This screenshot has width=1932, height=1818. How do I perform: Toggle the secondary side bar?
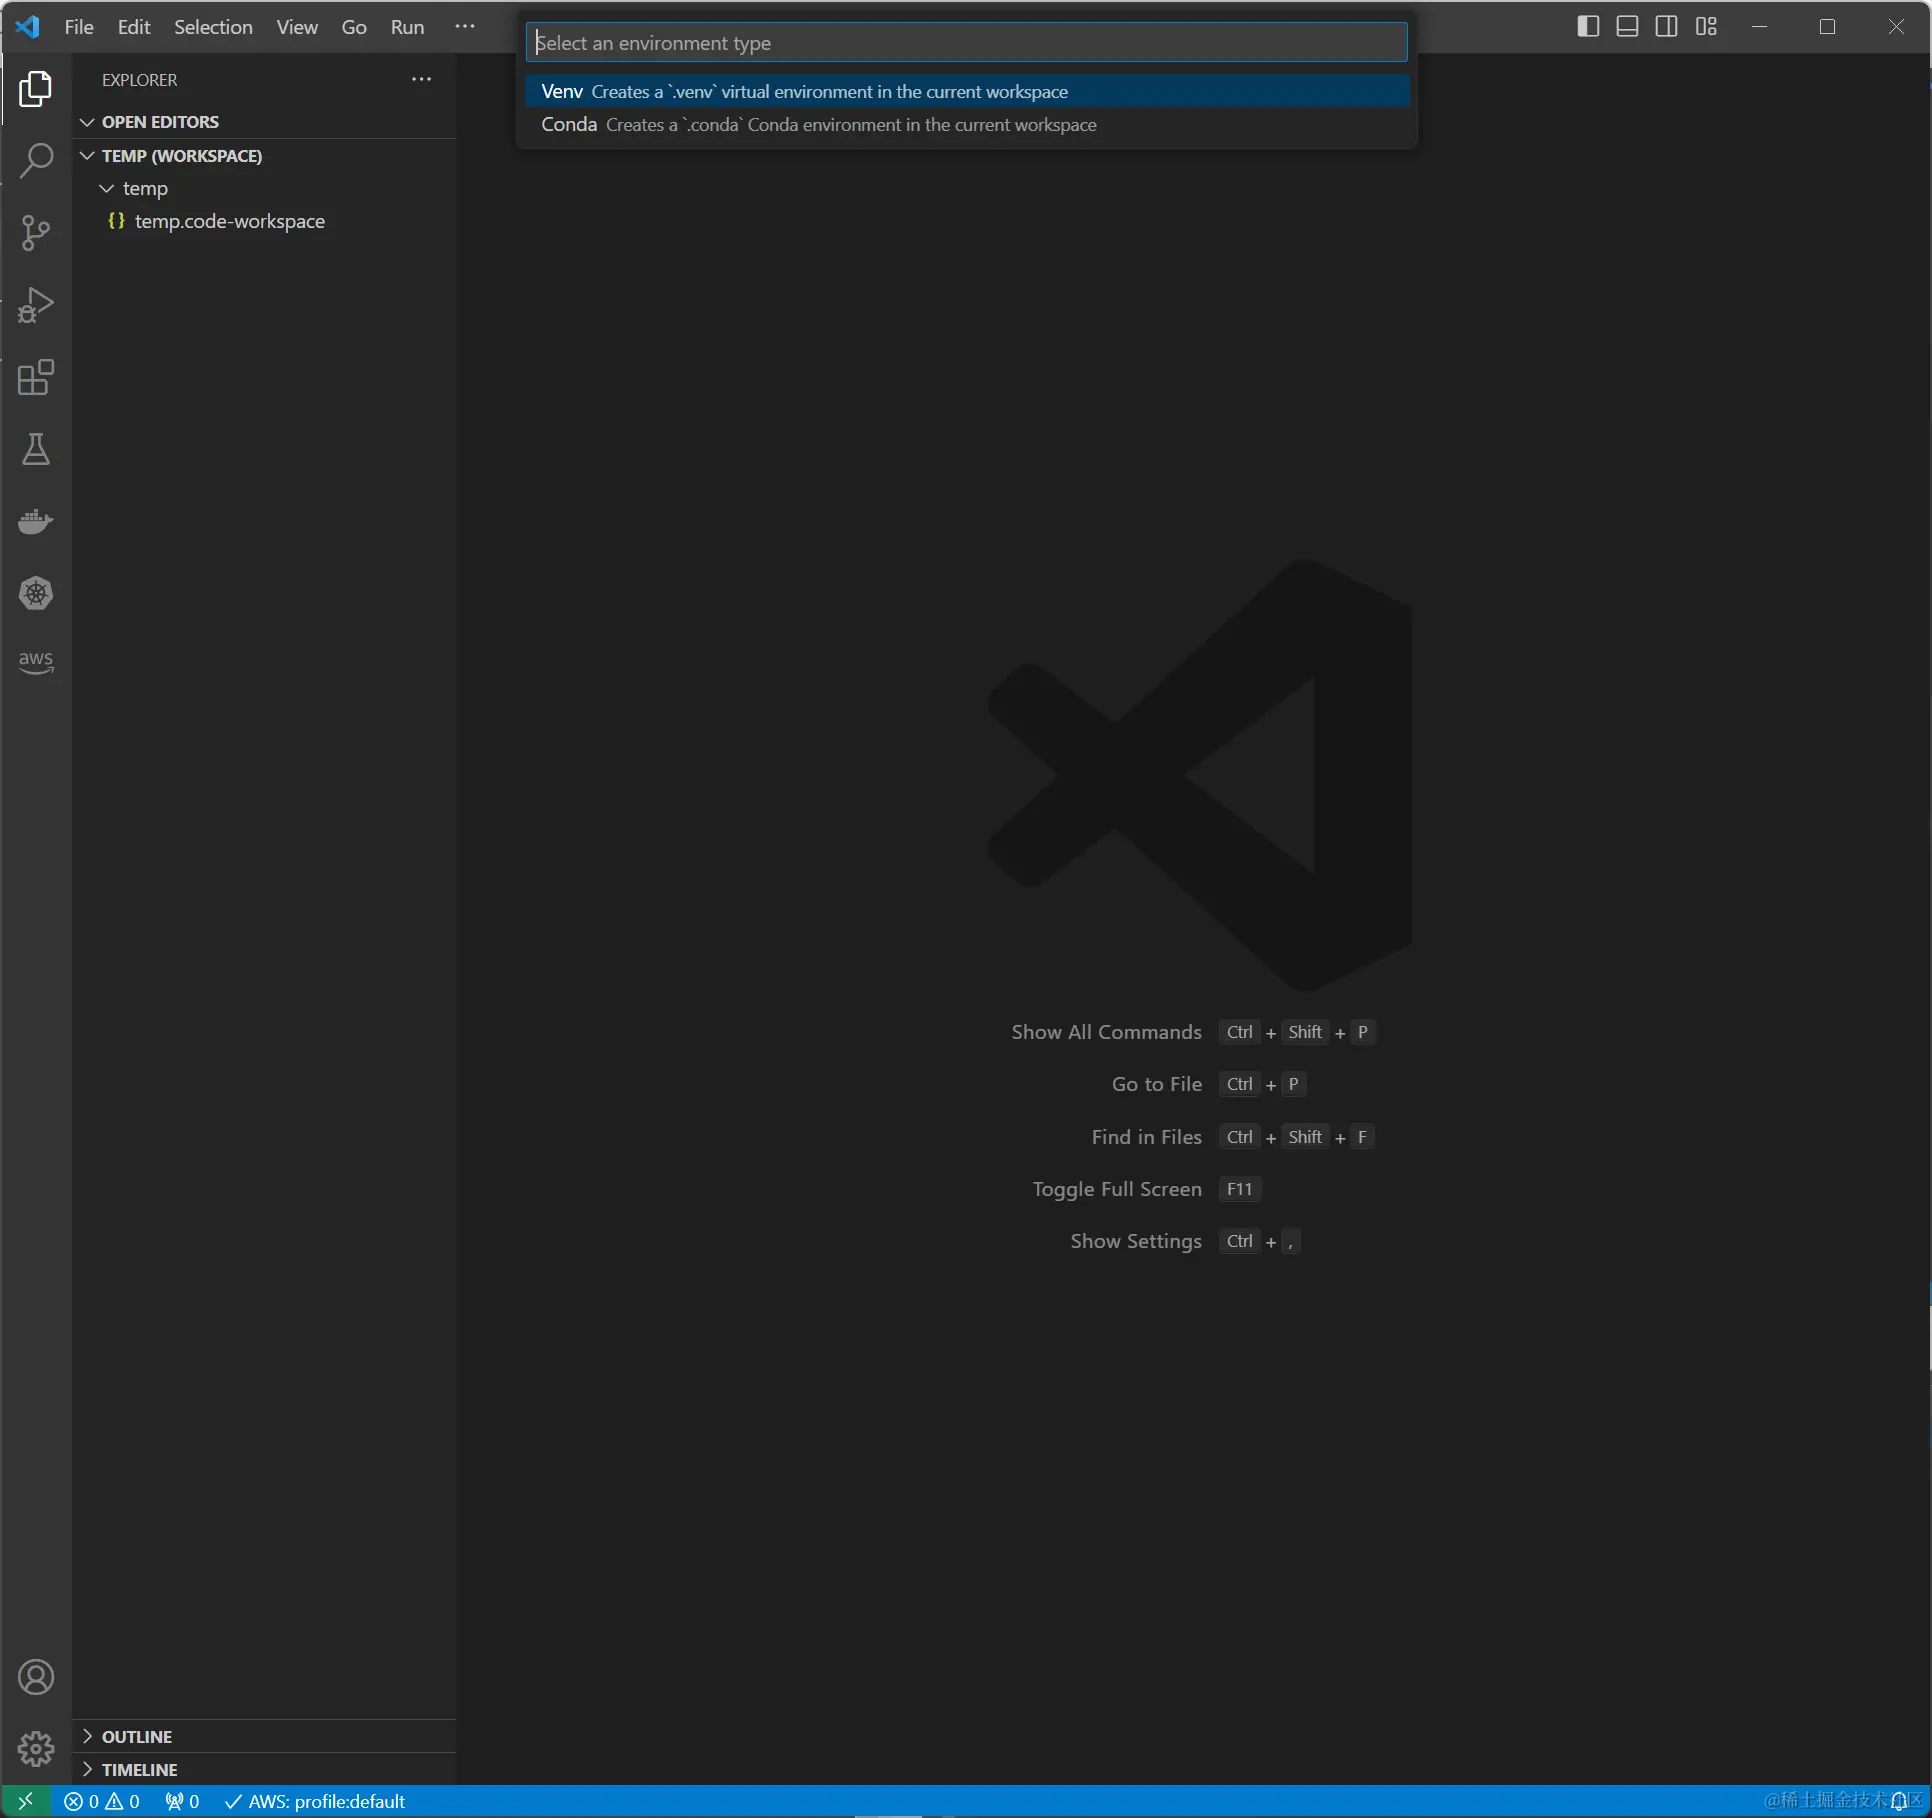1666,27
